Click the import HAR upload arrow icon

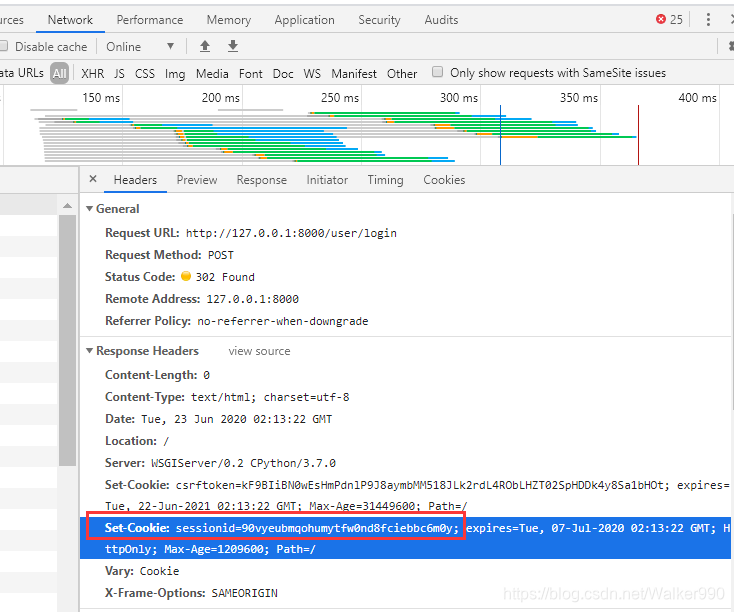[x=205, y=46]
